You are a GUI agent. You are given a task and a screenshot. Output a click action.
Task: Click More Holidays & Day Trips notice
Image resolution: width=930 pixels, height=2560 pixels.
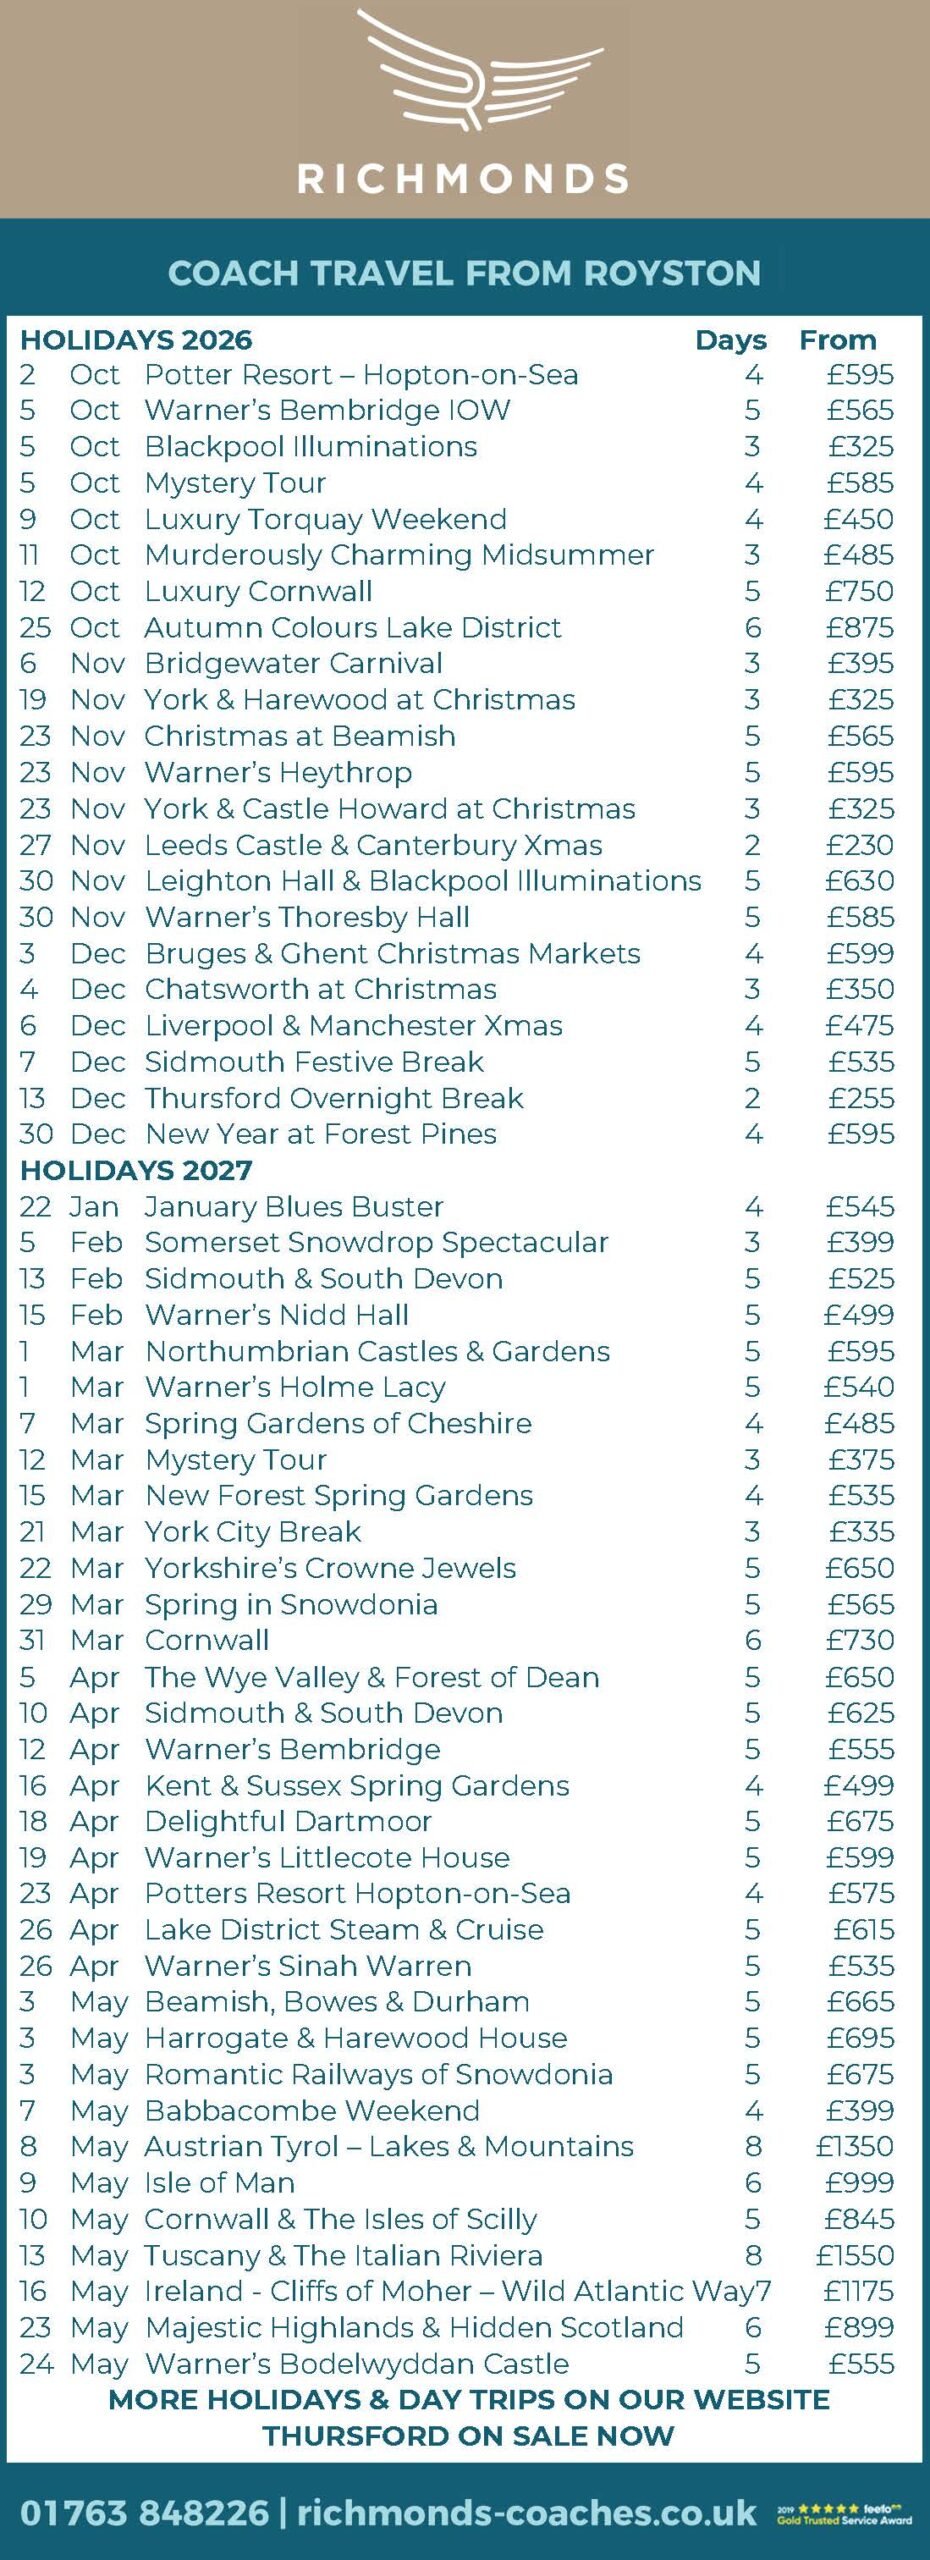468,2400
